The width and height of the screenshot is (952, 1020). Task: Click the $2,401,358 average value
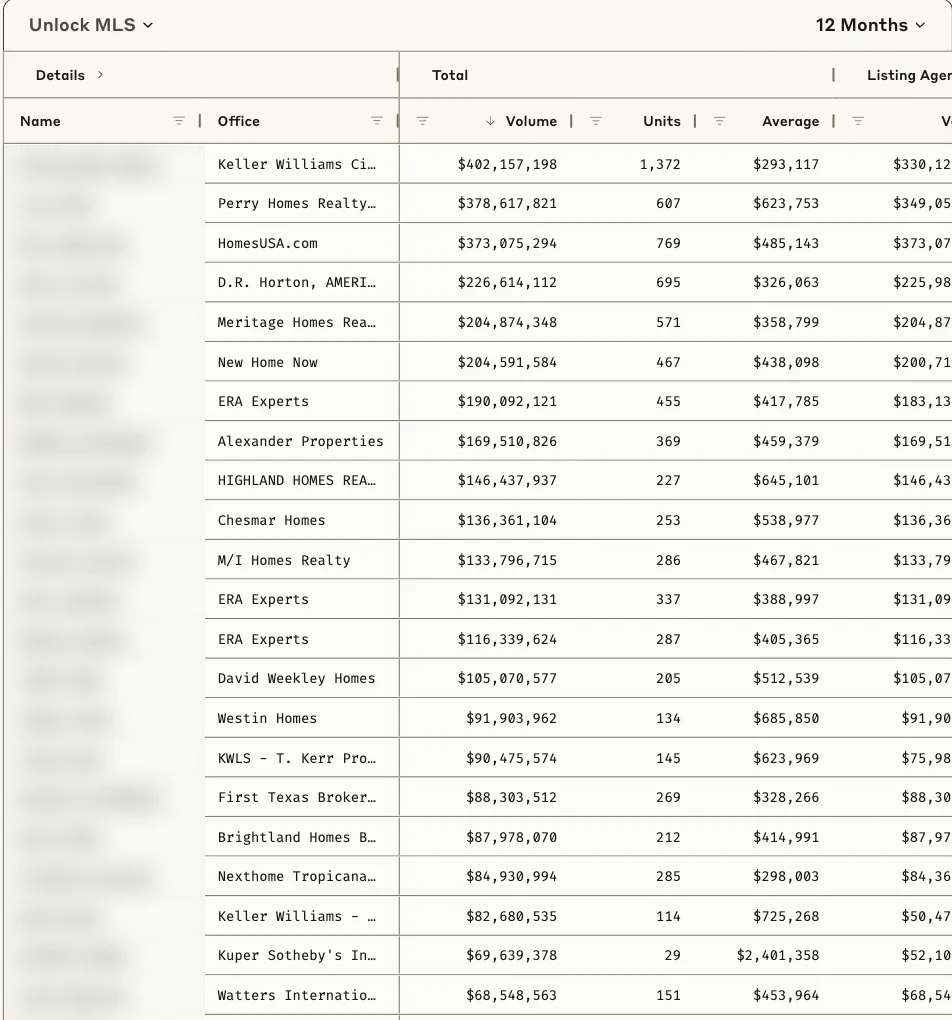coord(778,956)
